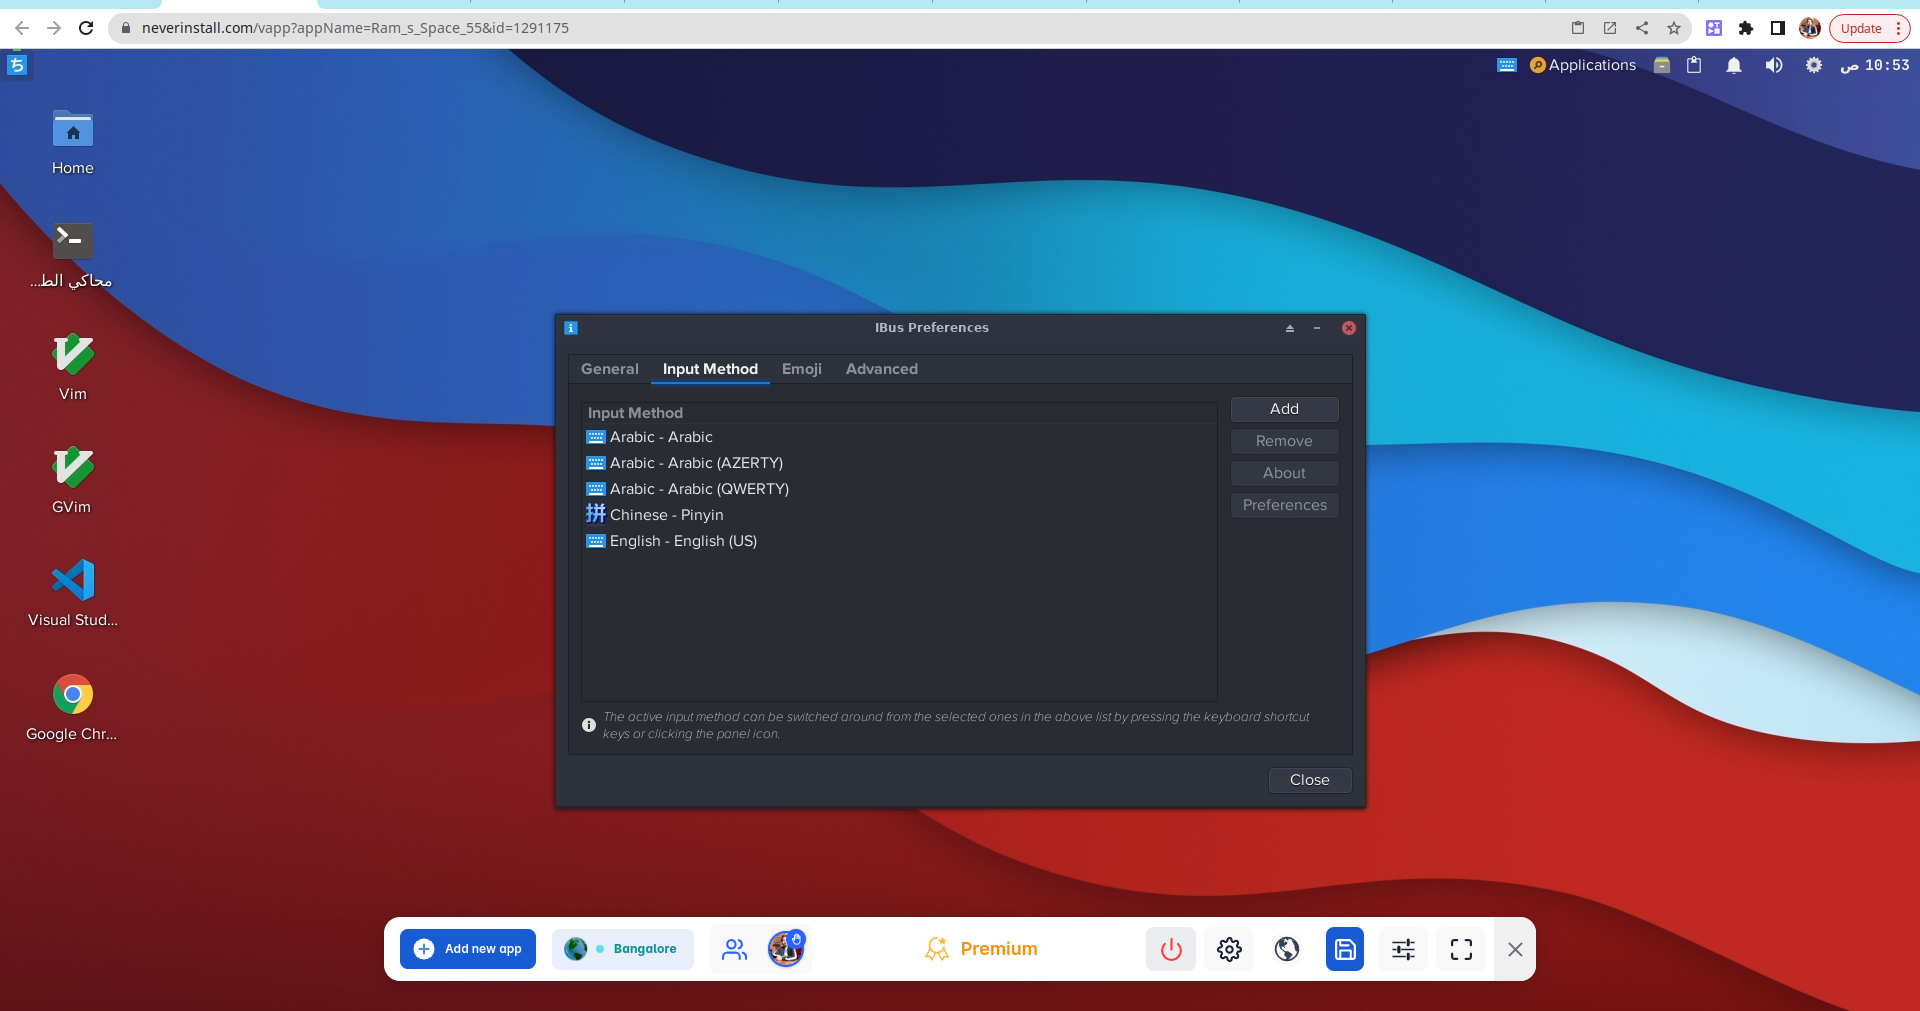Launch Google Chrome from desktop
Screen dimensions: 1920x1011
click(x=71, y=694)
